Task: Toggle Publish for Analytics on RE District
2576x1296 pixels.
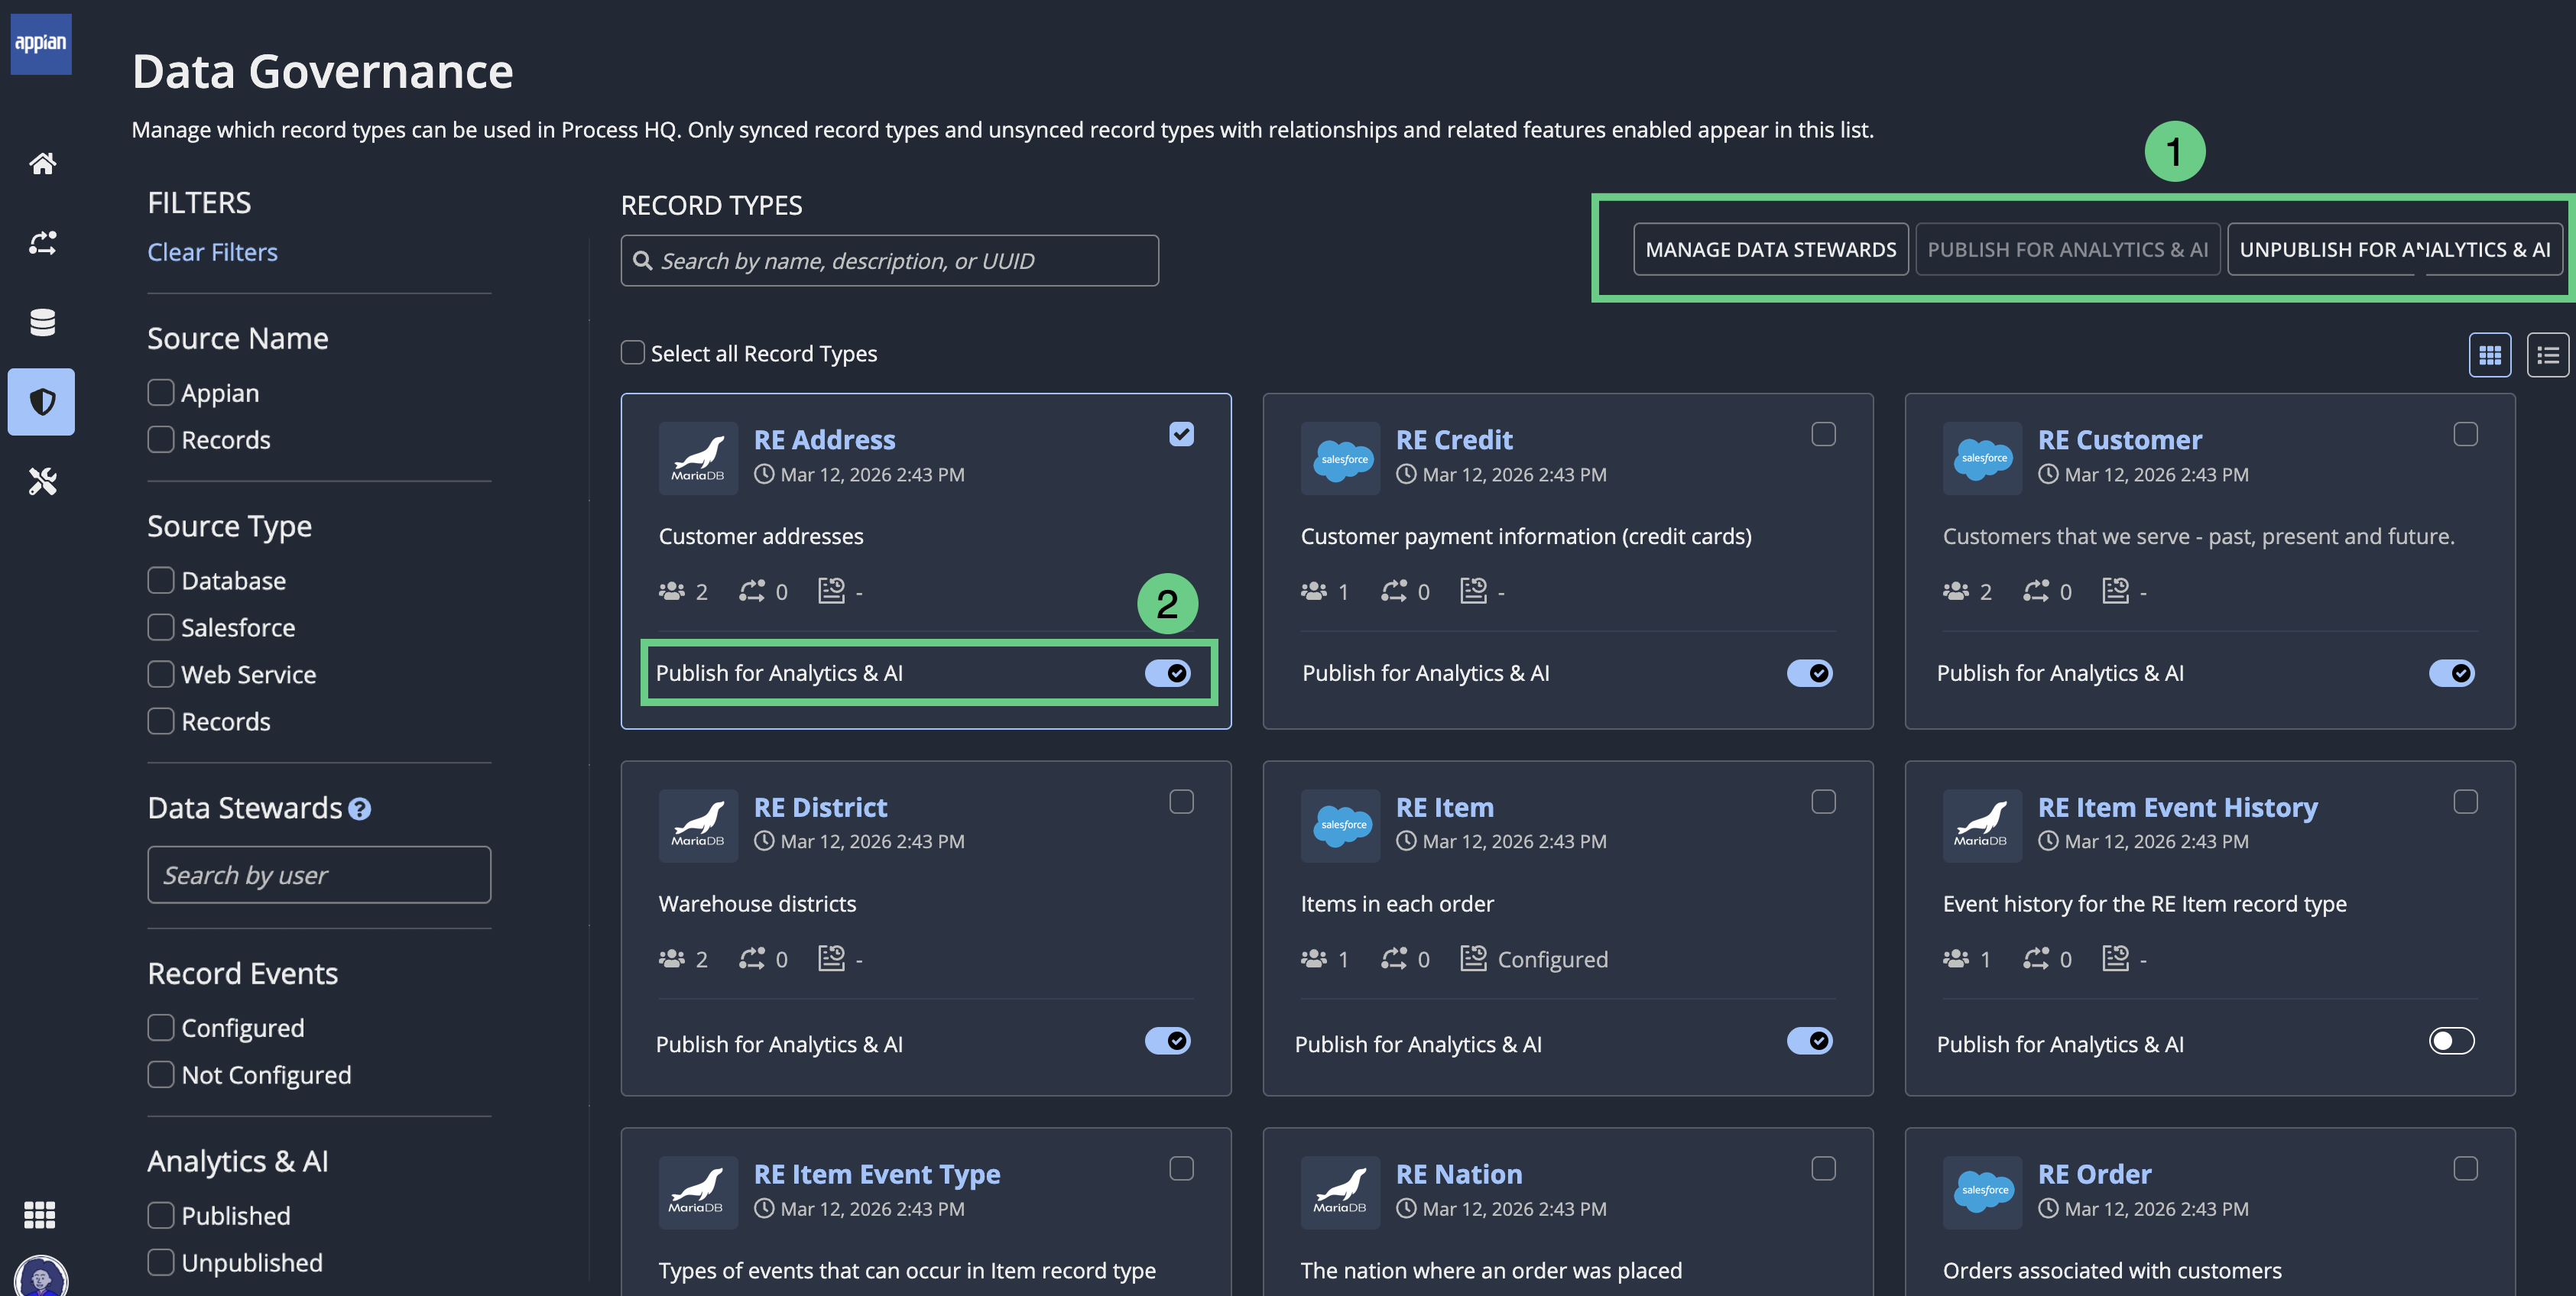Action: click(x=1167, y=1041)
